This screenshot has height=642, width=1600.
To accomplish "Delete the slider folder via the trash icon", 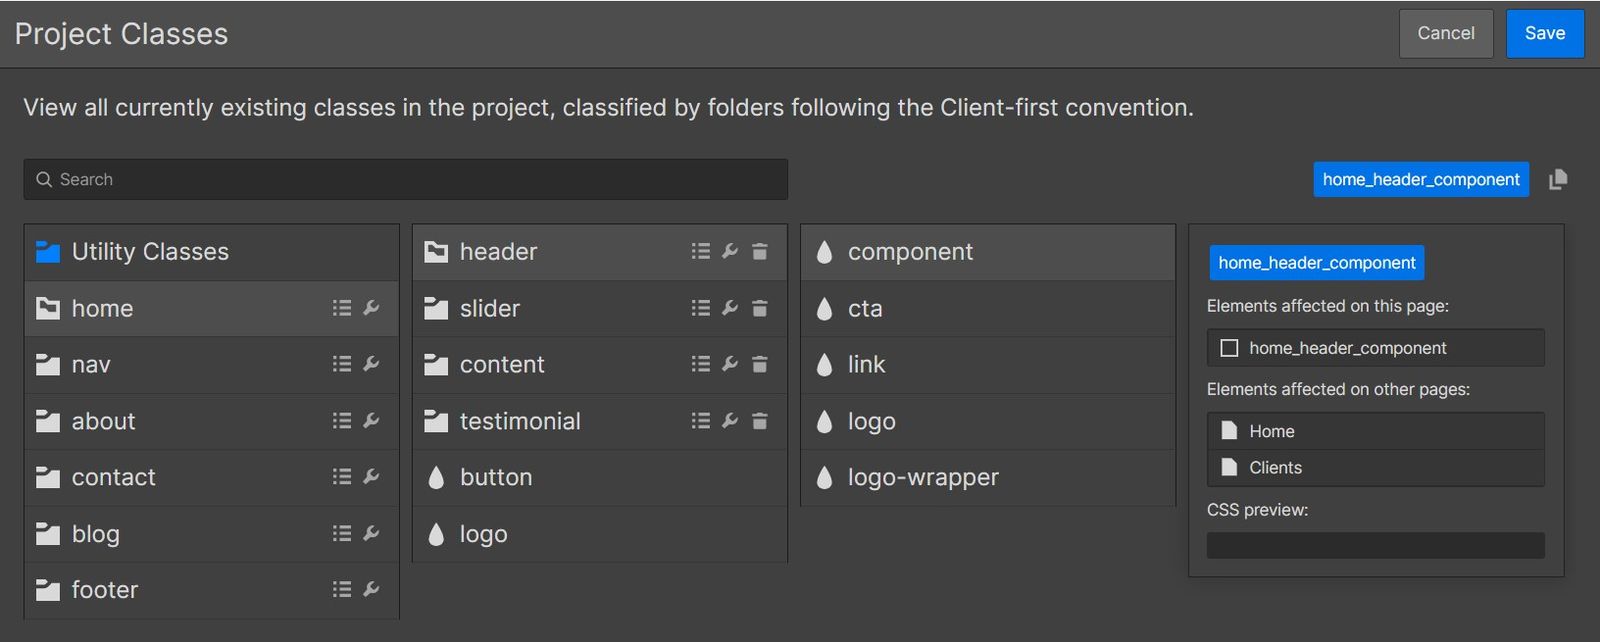I will point(759,308).
